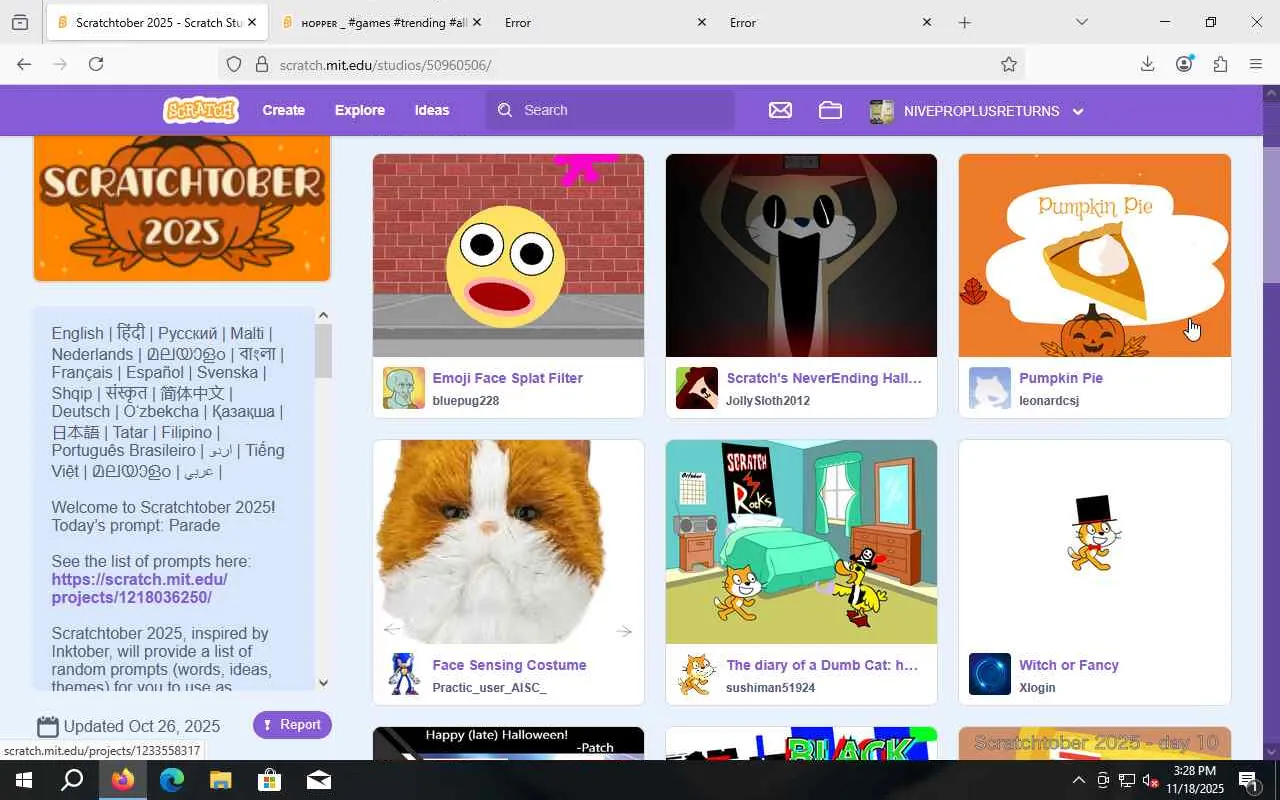This screenshot has width=1280, height=800.
Task: Click the browser account icon
Action: click(1184, 64)
